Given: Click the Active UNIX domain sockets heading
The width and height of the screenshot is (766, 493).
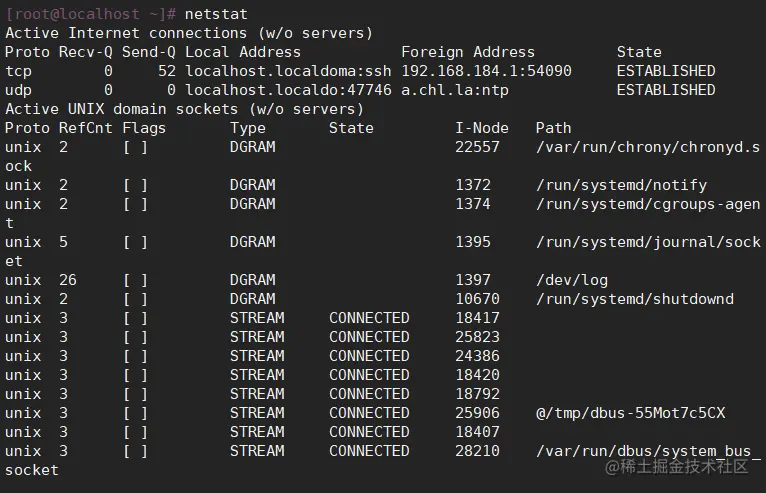Looking at the screenshot, I should (x=184, y=109).
